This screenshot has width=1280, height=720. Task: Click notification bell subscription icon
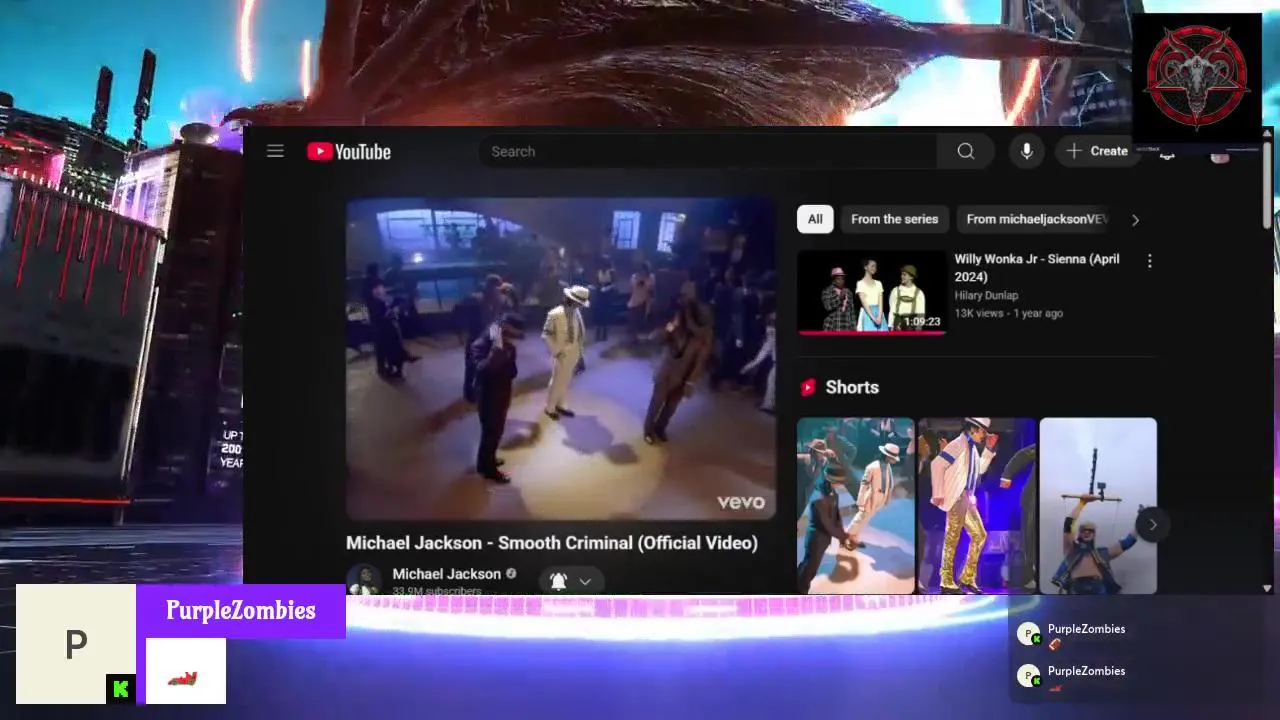point(558,581)
